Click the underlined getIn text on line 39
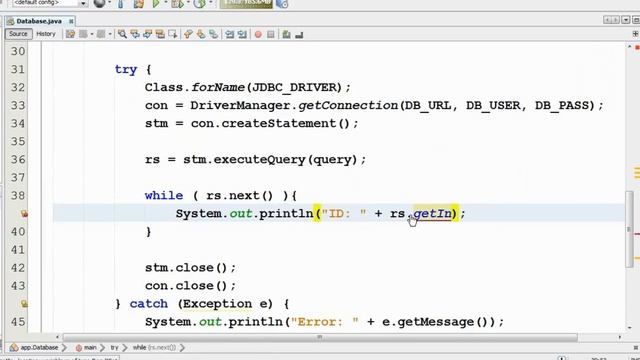 click(x=432, y=213)
